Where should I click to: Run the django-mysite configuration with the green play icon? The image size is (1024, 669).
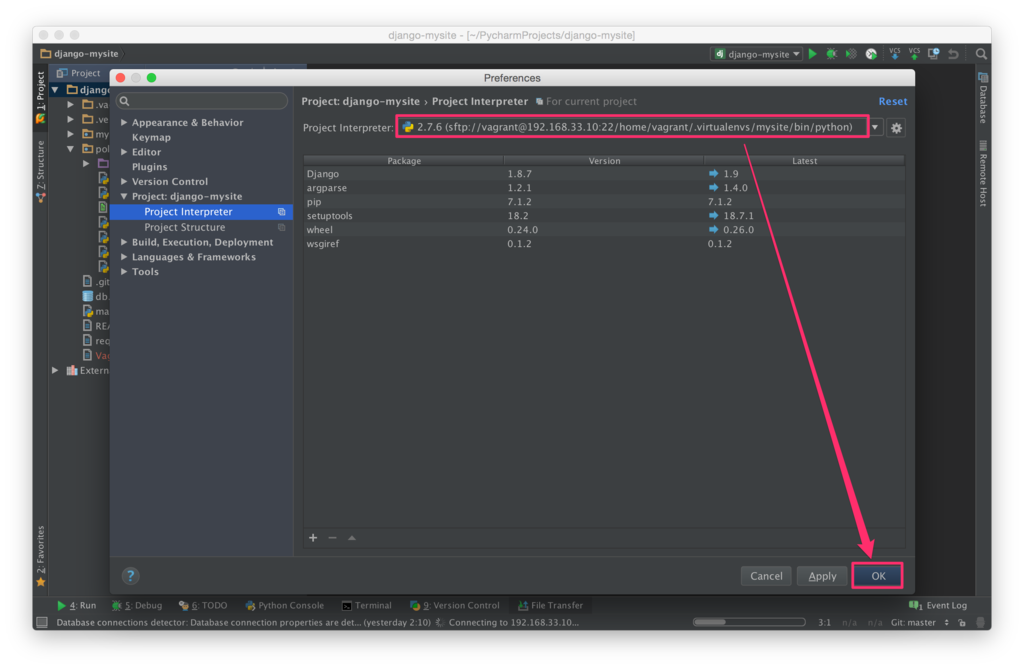(812, 54)
